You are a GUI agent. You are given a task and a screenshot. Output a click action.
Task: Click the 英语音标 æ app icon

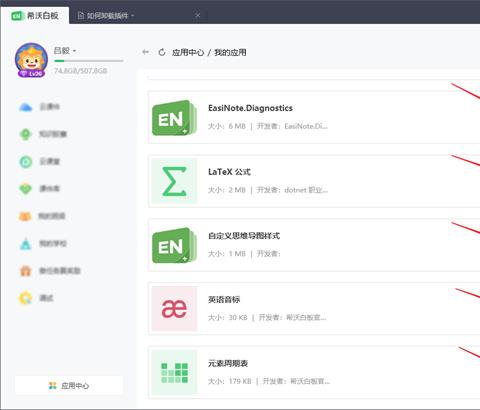(174, 309)
